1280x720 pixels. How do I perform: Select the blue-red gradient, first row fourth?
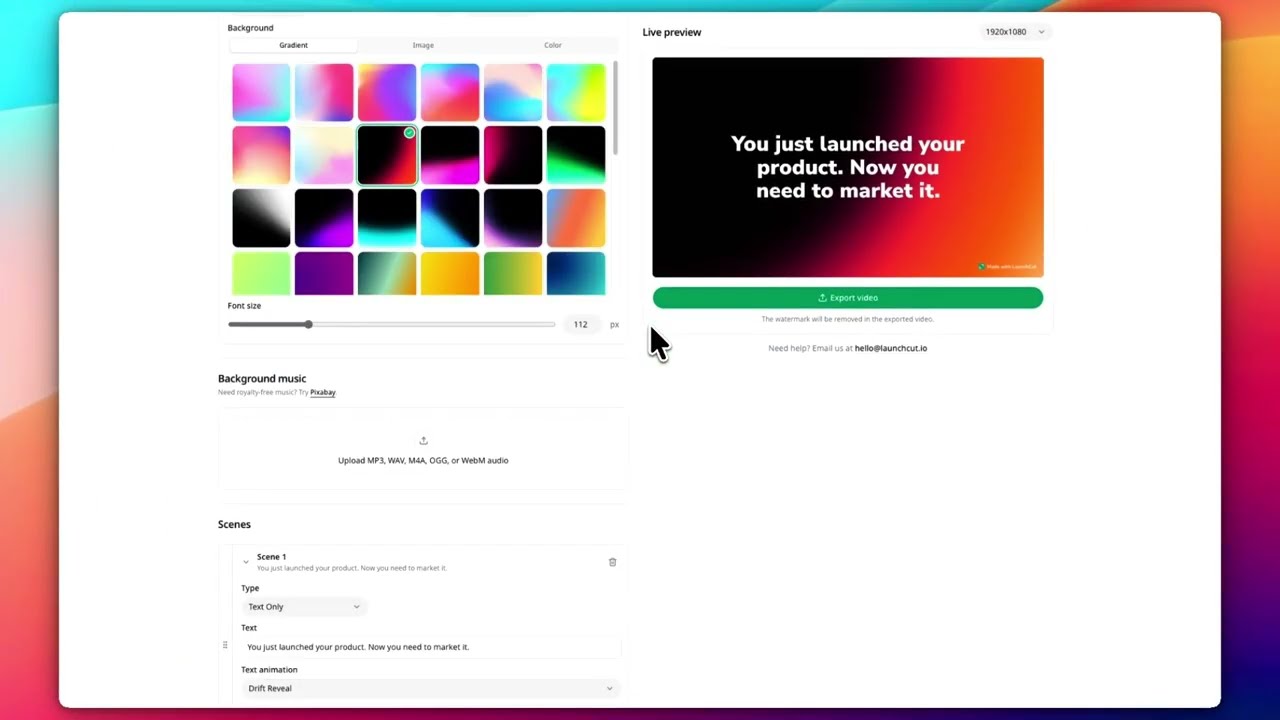[450, 92]
